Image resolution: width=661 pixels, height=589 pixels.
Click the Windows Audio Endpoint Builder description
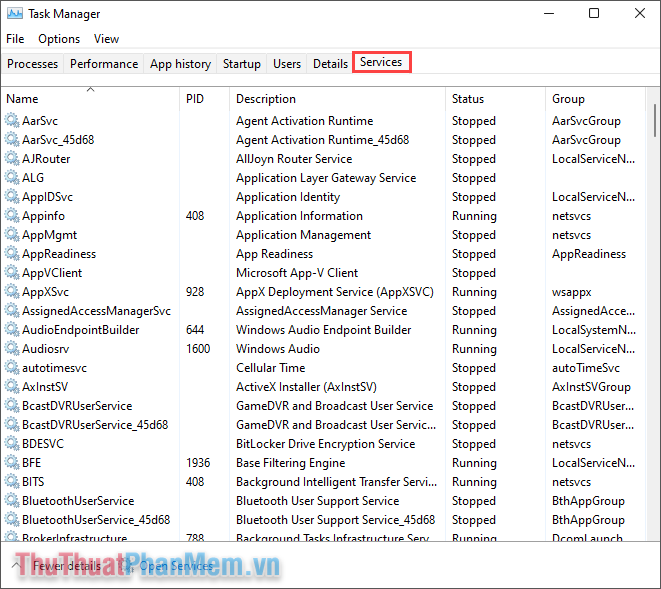323,329
